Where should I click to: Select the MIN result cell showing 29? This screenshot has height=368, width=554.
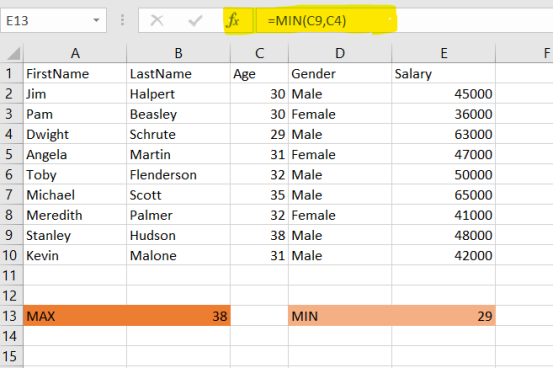[x=443, y=316]
